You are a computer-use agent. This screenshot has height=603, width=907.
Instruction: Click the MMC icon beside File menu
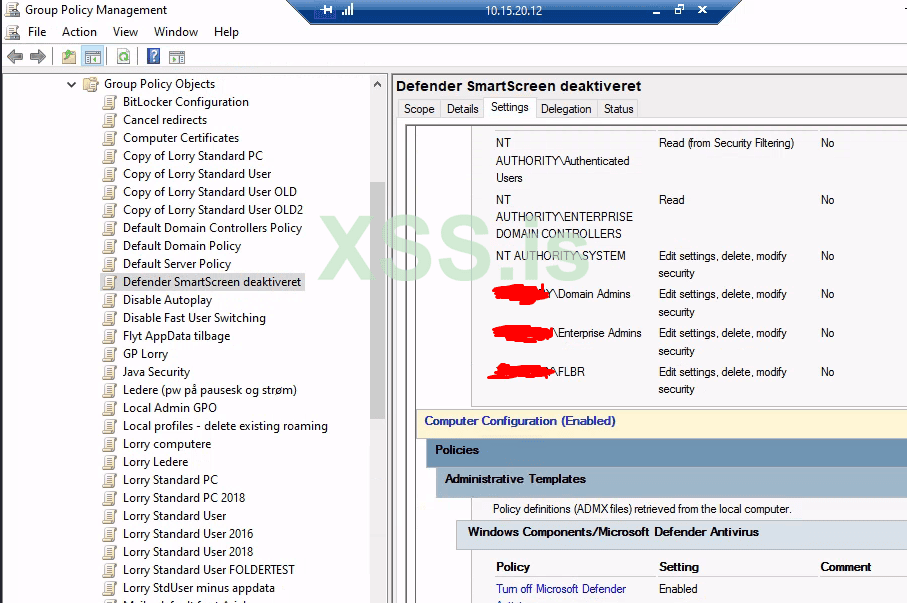pos(13,32)
